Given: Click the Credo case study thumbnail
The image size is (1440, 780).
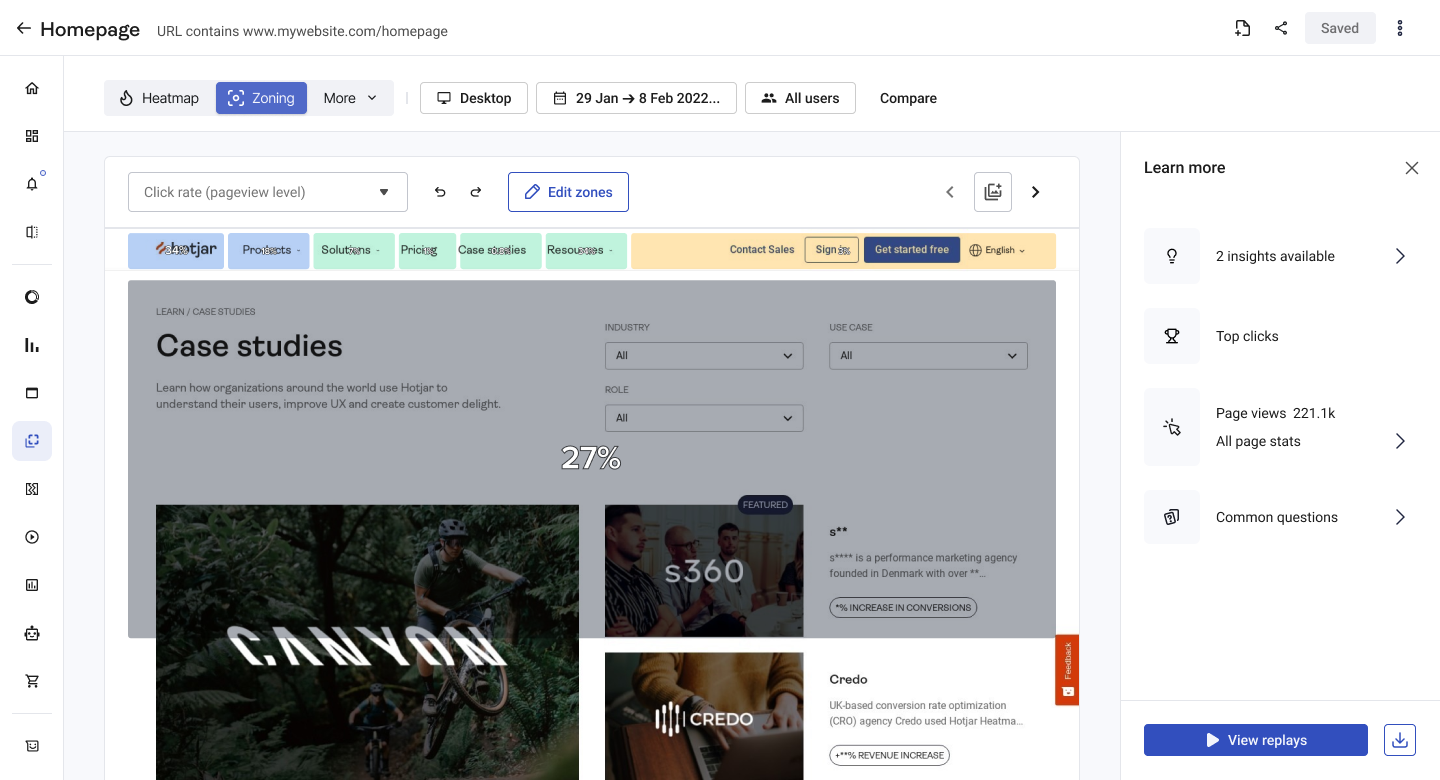Looking at the screenshot, I should (704, 716).
